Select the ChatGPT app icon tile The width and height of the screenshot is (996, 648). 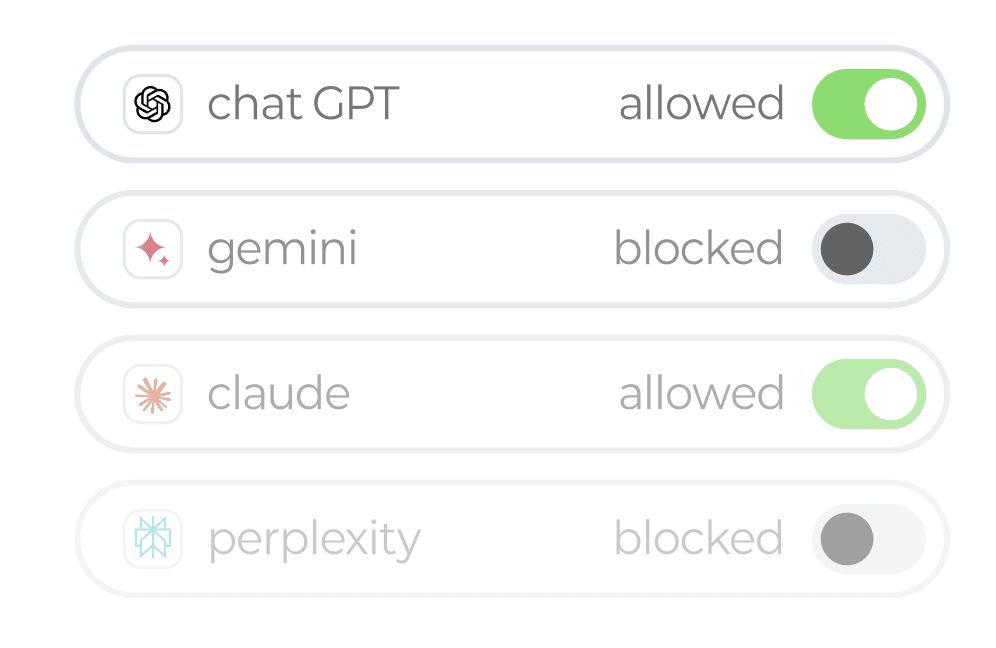tap(152, 103)
